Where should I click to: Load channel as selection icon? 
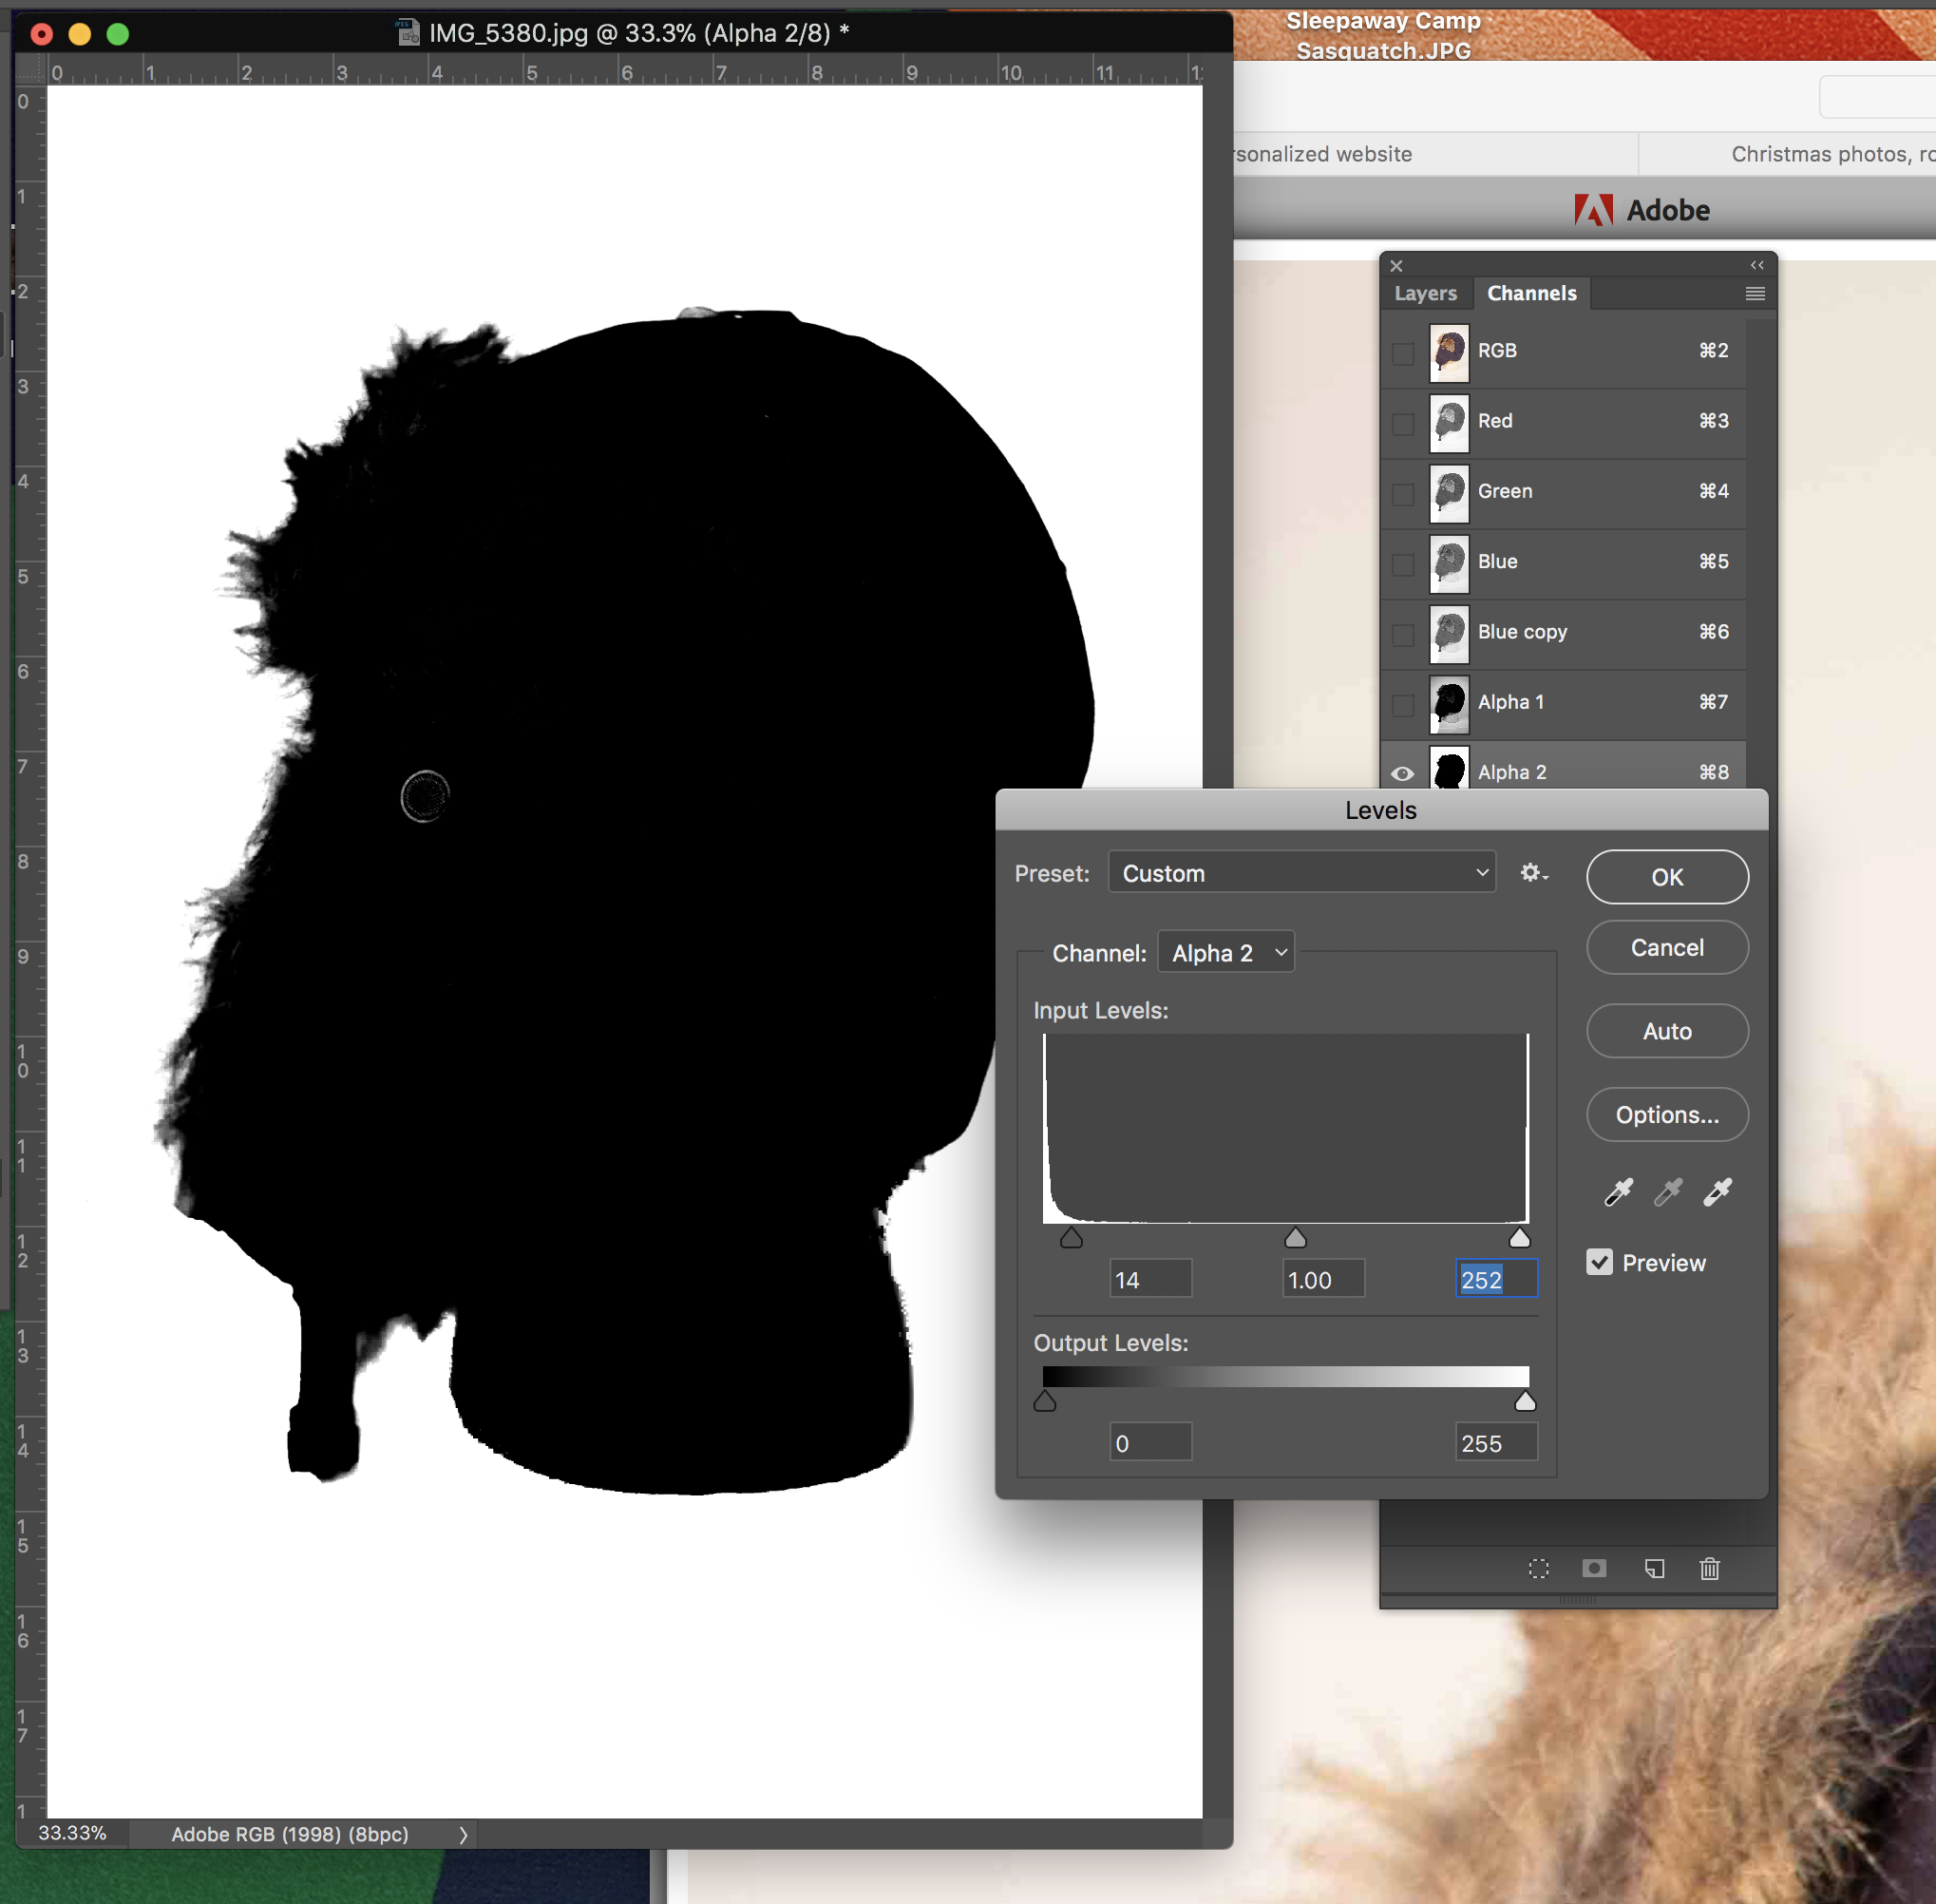pyautogui.click(x=1538, y=1568)
